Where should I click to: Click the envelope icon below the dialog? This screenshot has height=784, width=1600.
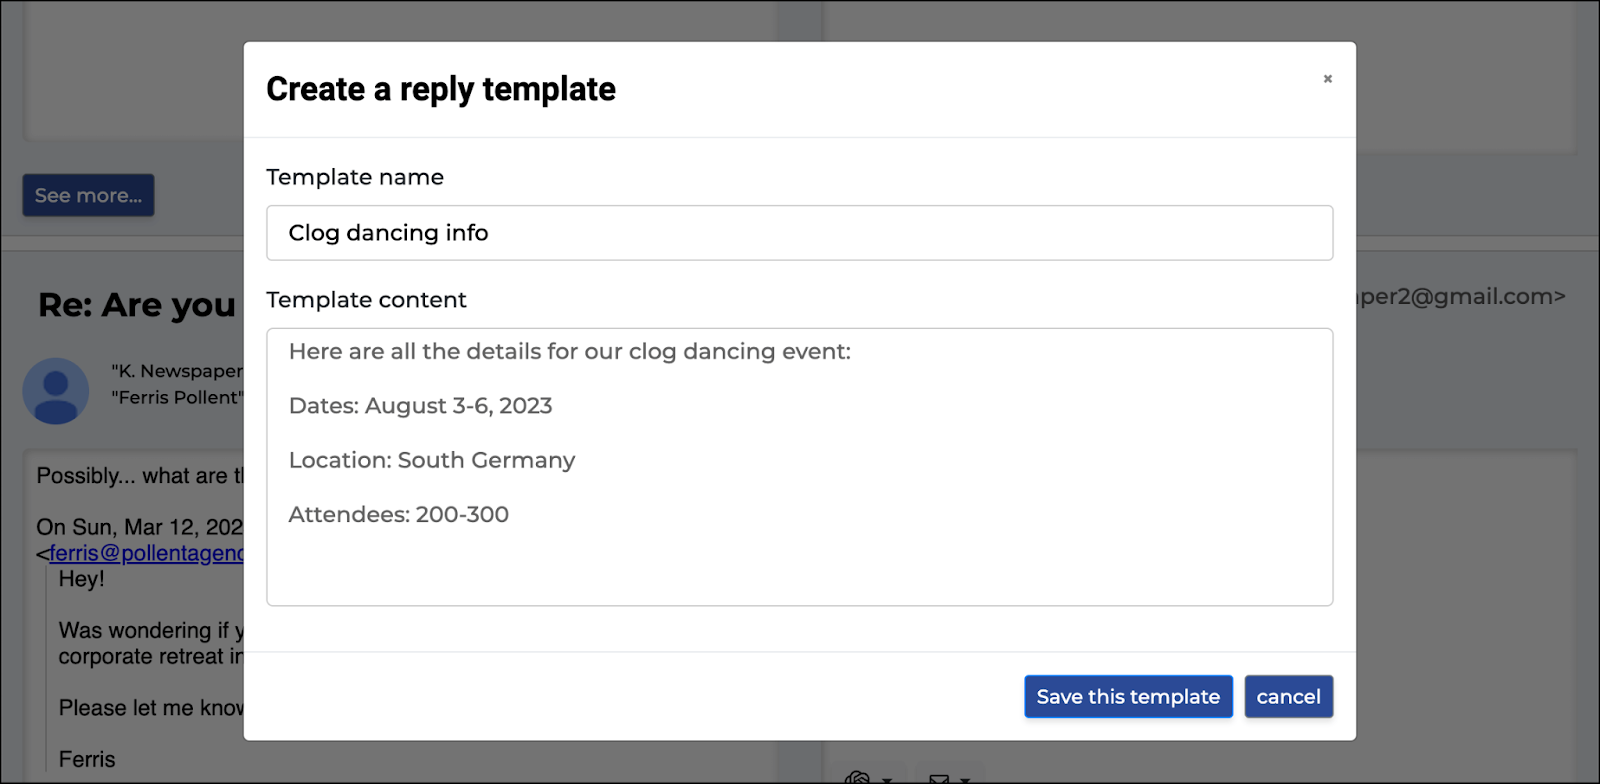(x=939, y=779)
